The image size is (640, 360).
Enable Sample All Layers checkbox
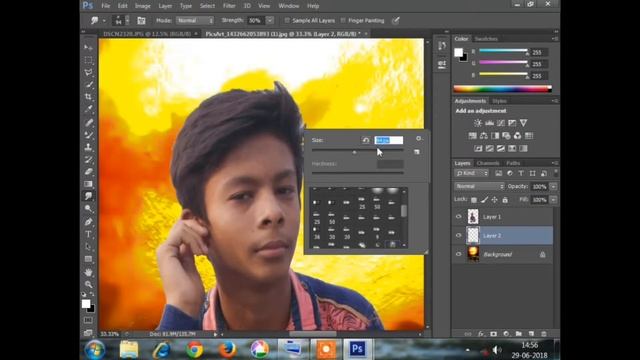pos(287,20)
